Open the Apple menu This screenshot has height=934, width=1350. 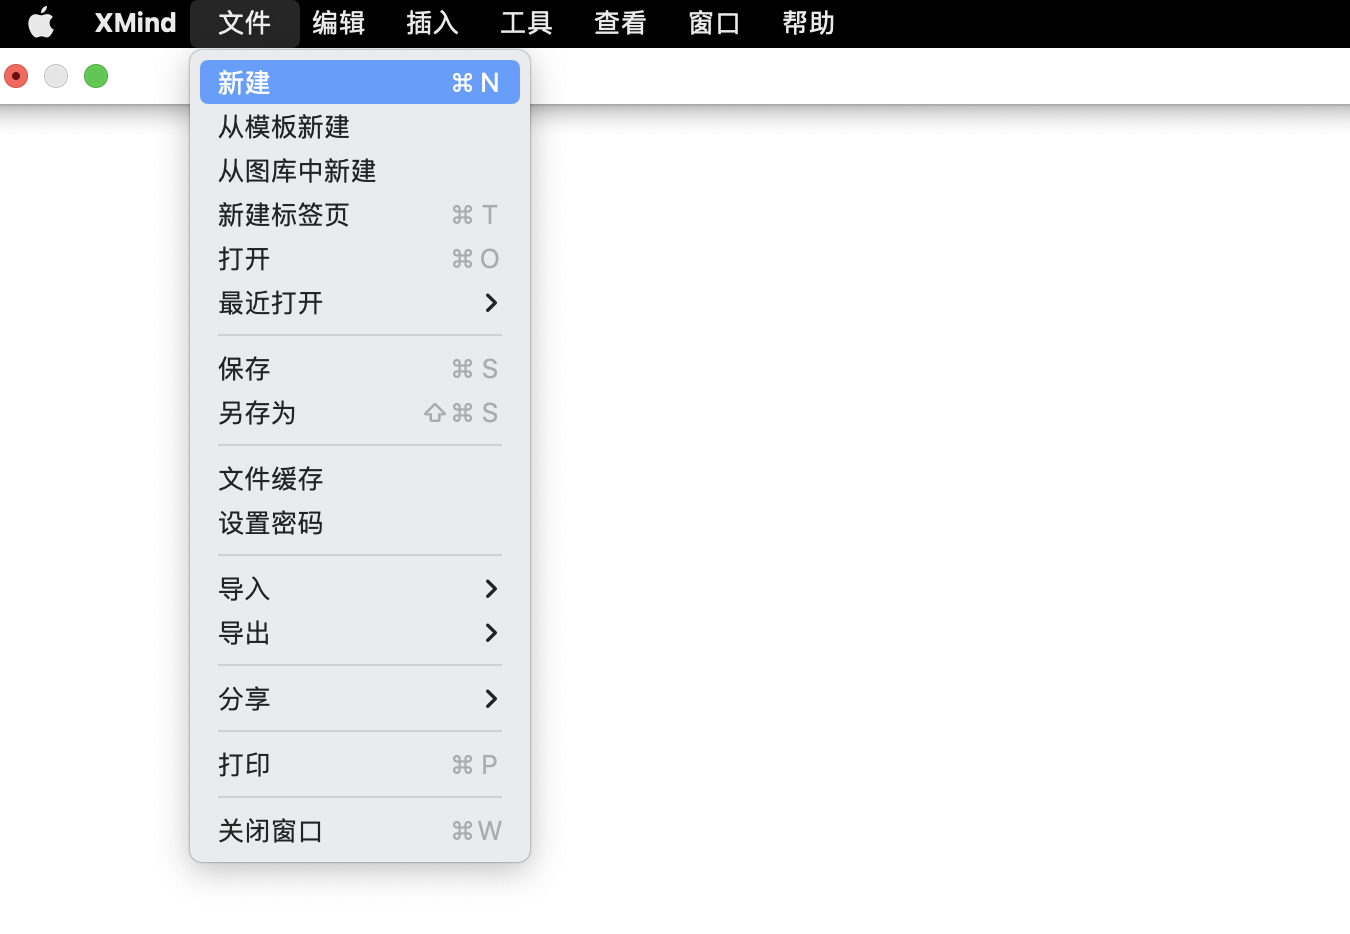click(41, 23)
